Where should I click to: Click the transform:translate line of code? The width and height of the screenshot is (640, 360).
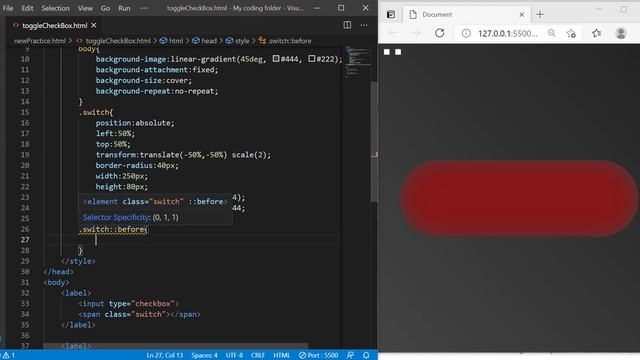pyautogui.click(x=183, y=155)
